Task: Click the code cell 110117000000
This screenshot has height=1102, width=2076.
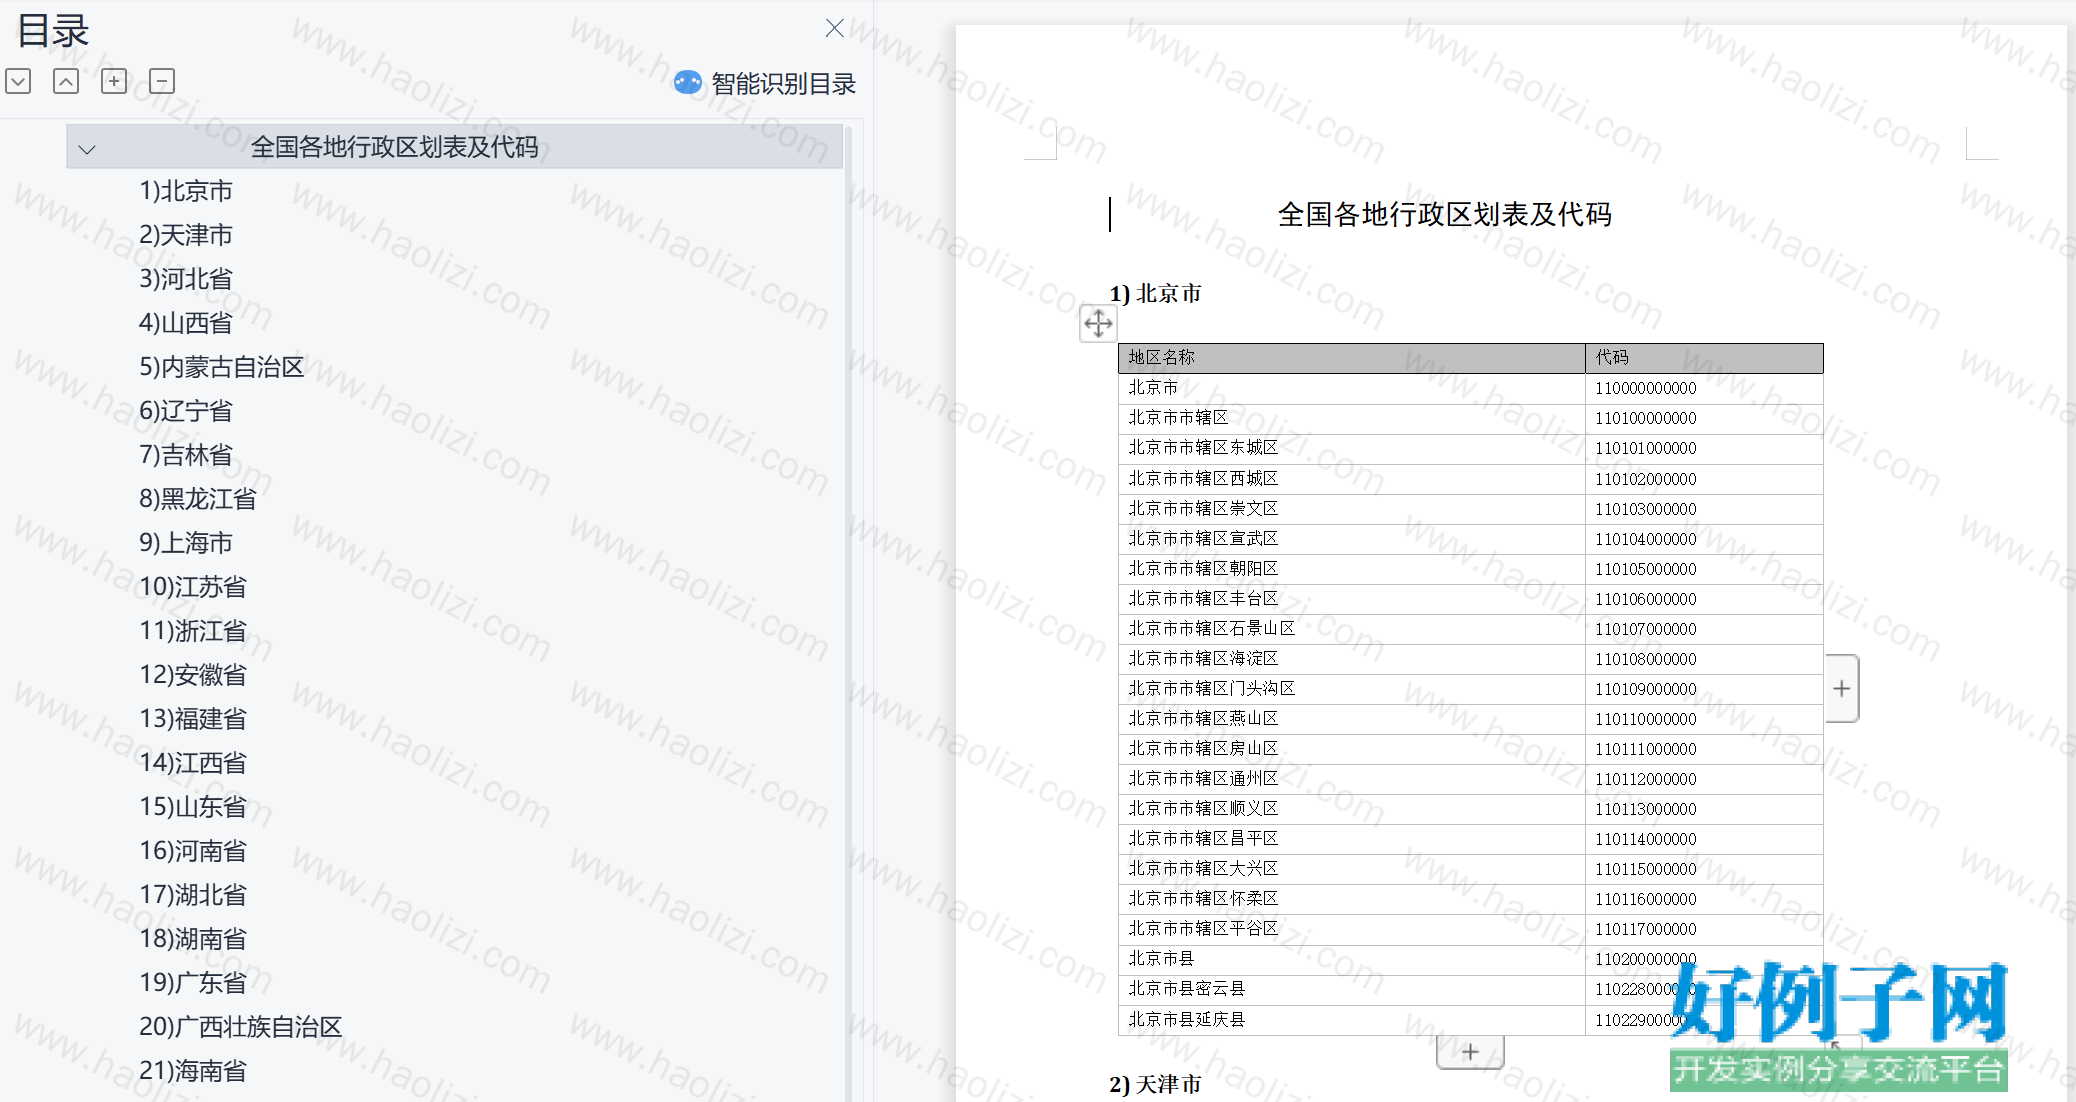Action: [1704, 928]
